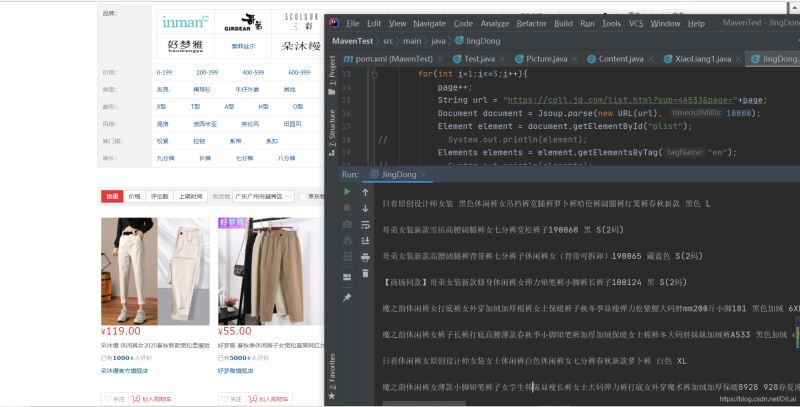
Task: Close the pom.xml editor tab
Action: (440, 59)
